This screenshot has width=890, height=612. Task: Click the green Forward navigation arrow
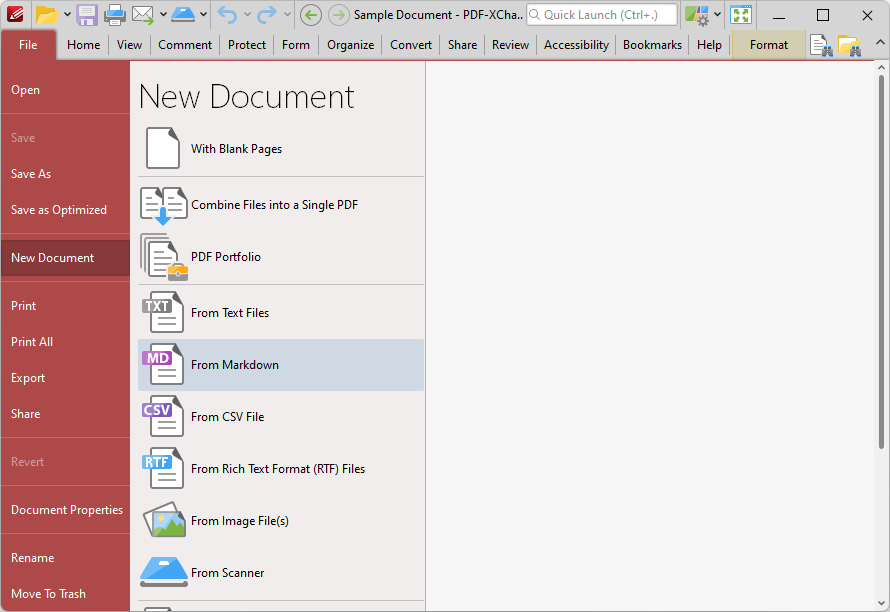click(x=339, y=15)
